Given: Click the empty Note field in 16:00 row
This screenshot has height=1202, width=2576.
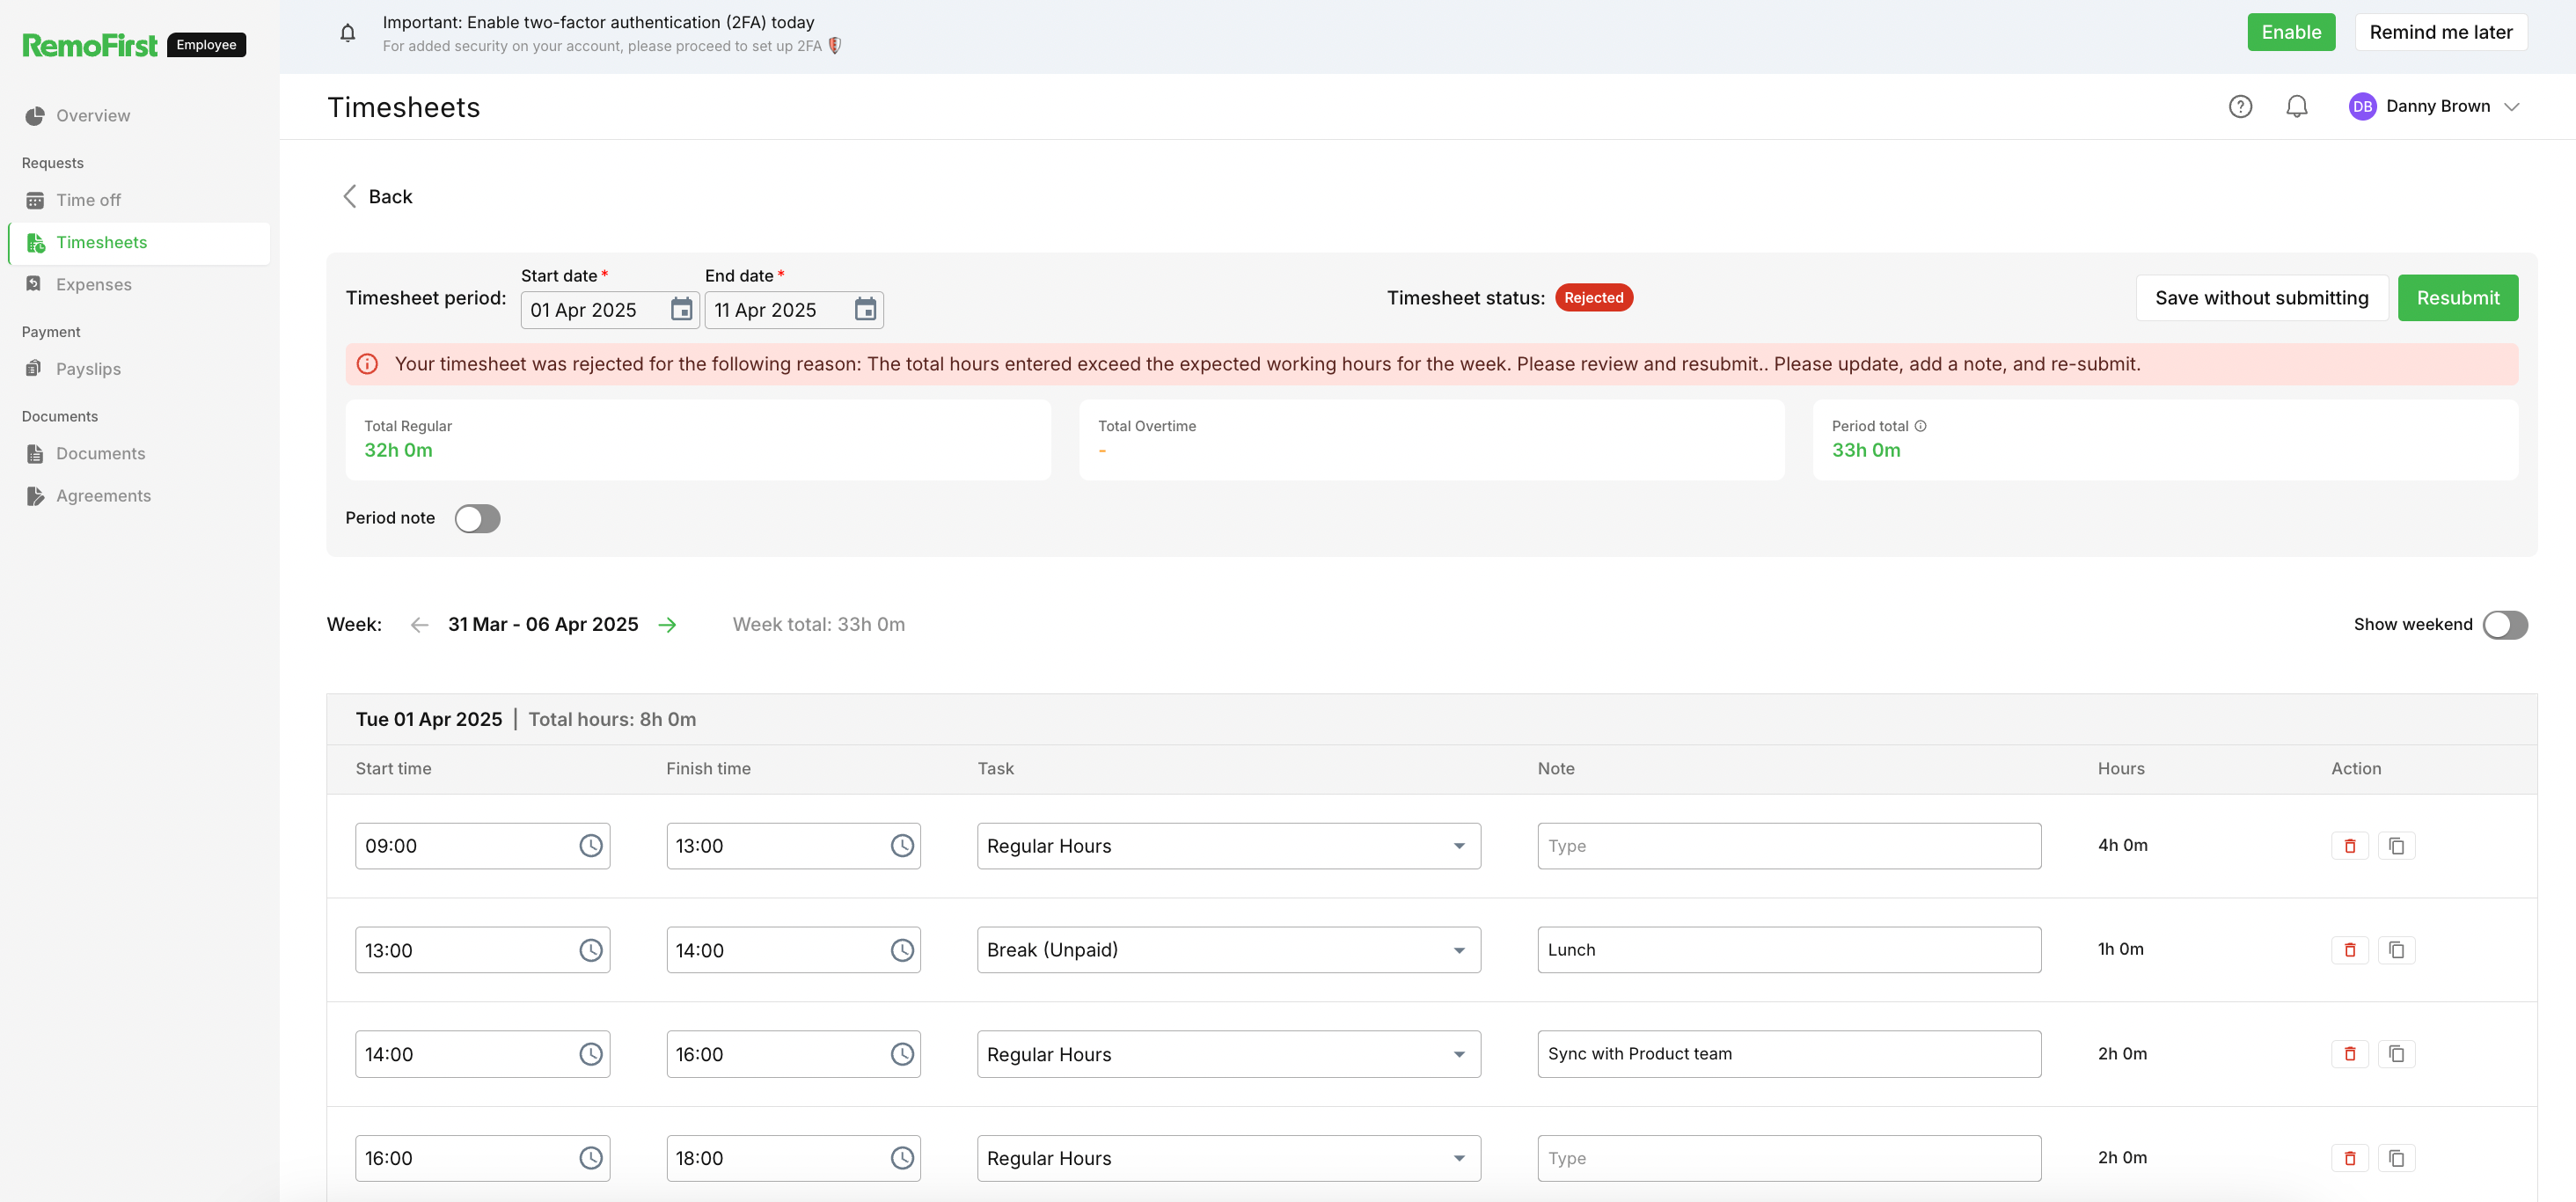Looking at the screenshot, I should (x=1789, y=1158).
